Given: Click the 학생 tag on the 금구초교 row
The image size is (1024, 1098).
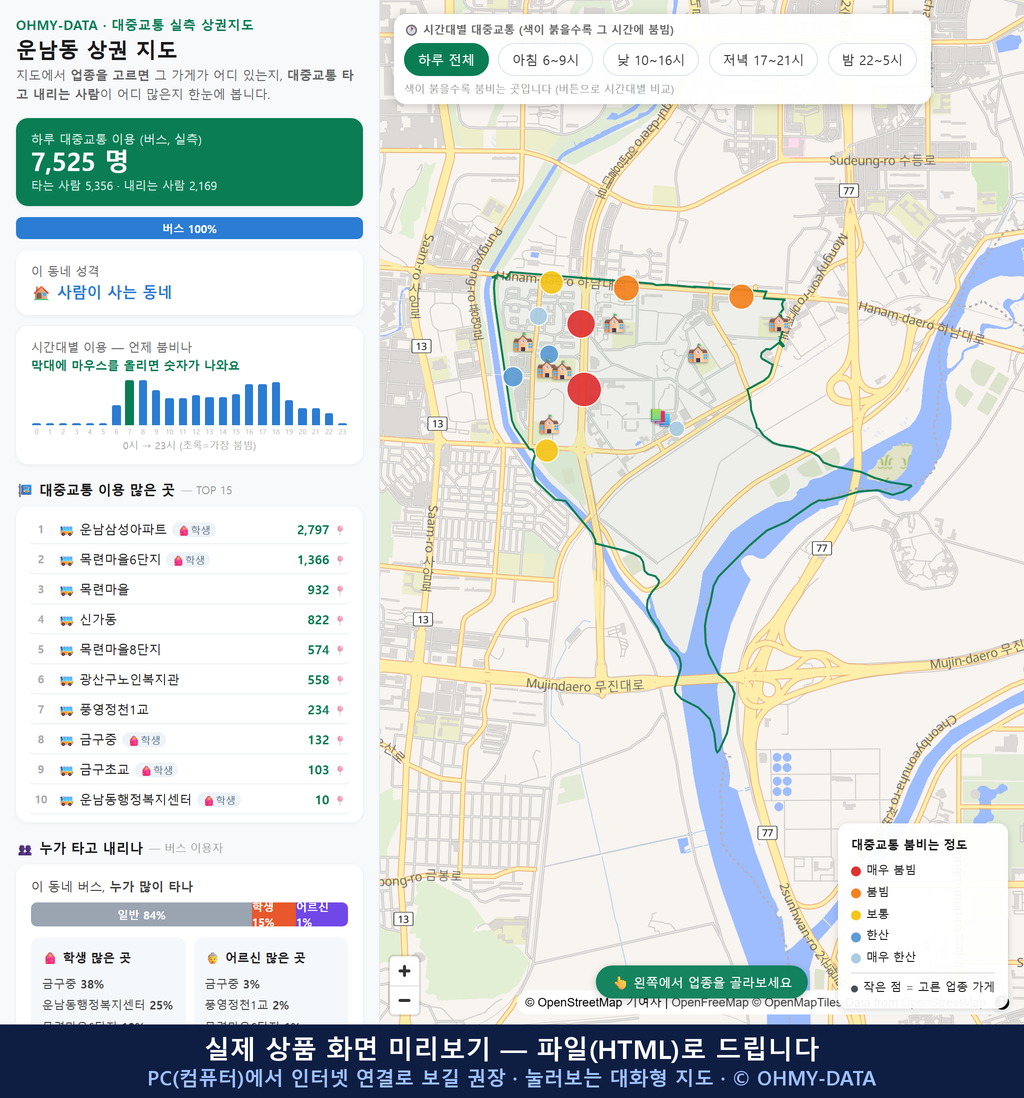Looking at the screenshot, I should (157, 770).
